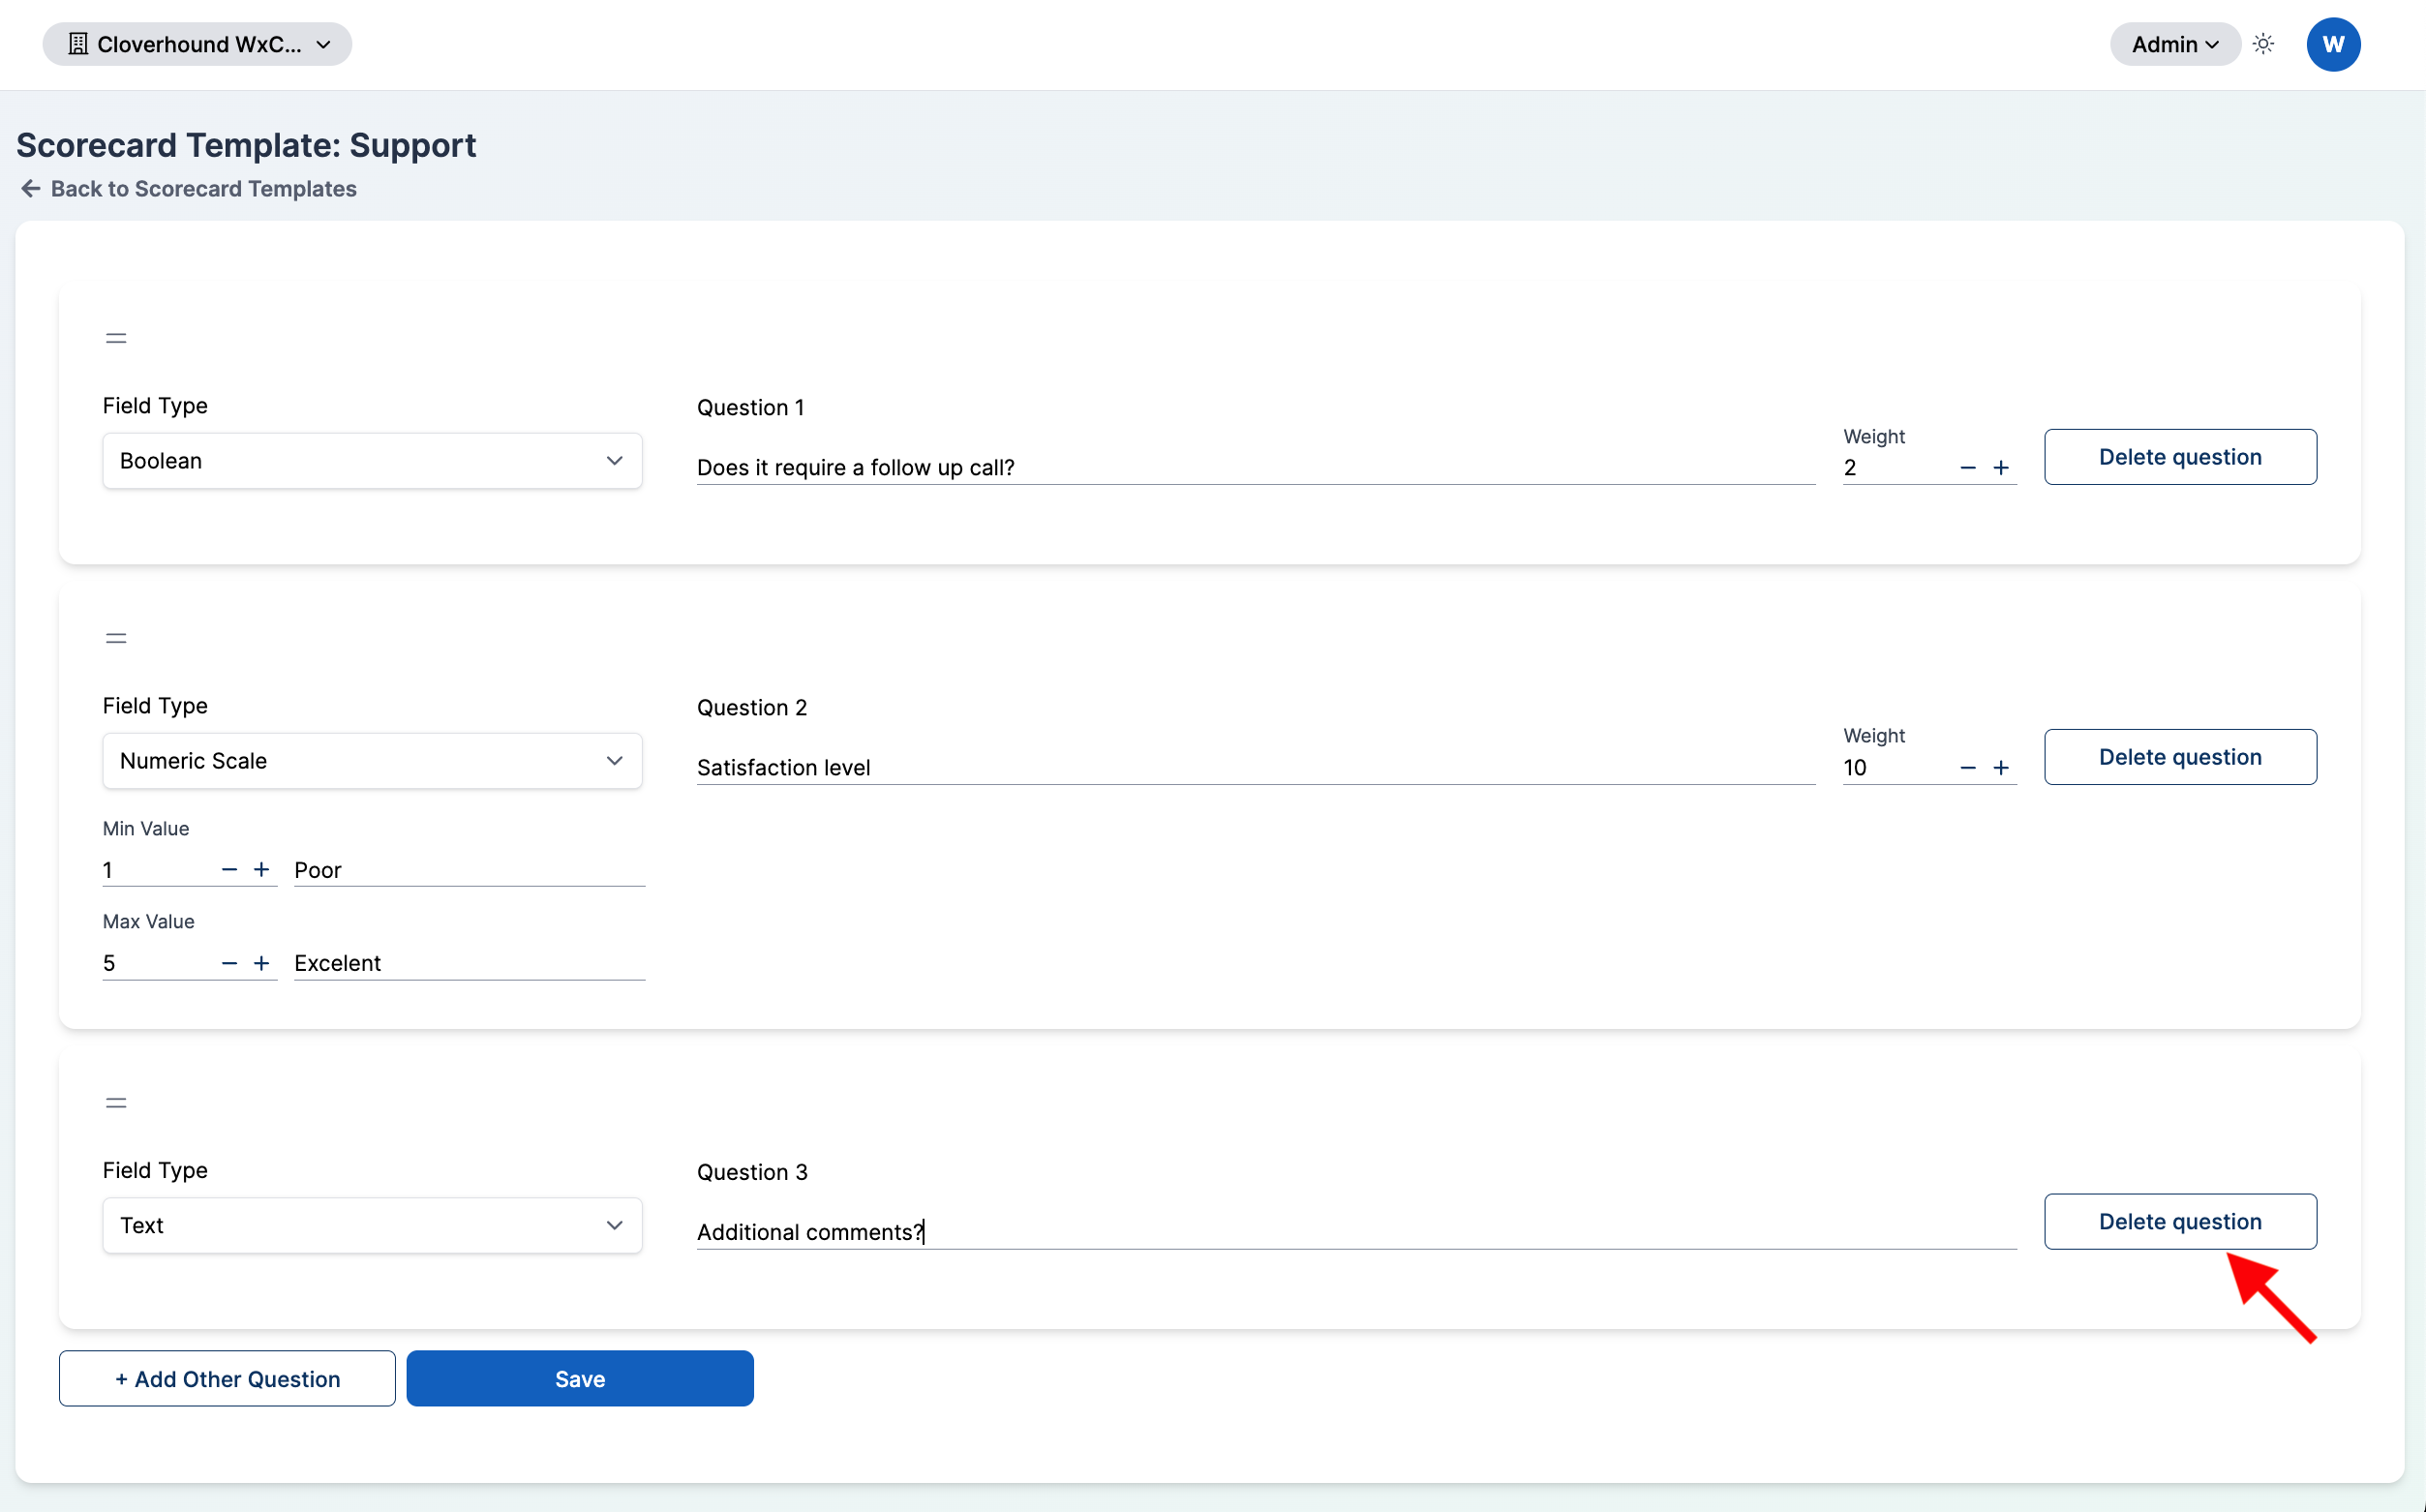Open the Cloverhound WxC organization dropdown
Screen dimensions: 2426x1512
(x=197, y=44)
